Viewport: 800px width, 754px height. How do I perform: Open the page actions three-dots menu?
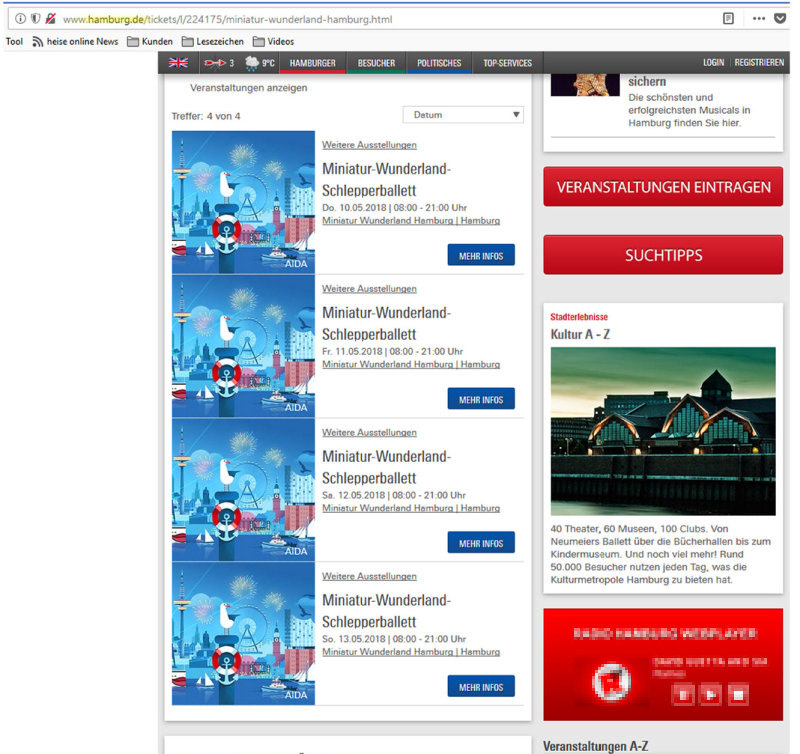[x=758, y=18]
